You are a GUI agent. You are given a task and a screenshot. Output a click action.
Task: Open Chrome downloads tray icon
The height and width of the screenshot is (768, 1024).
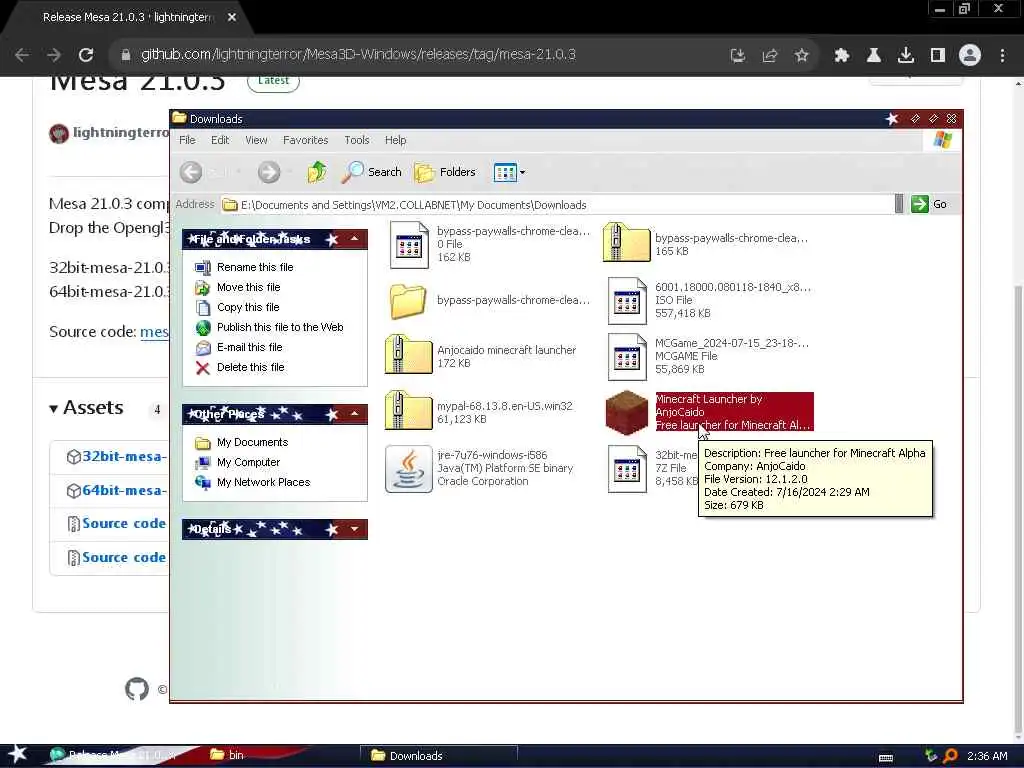point(906,56)
